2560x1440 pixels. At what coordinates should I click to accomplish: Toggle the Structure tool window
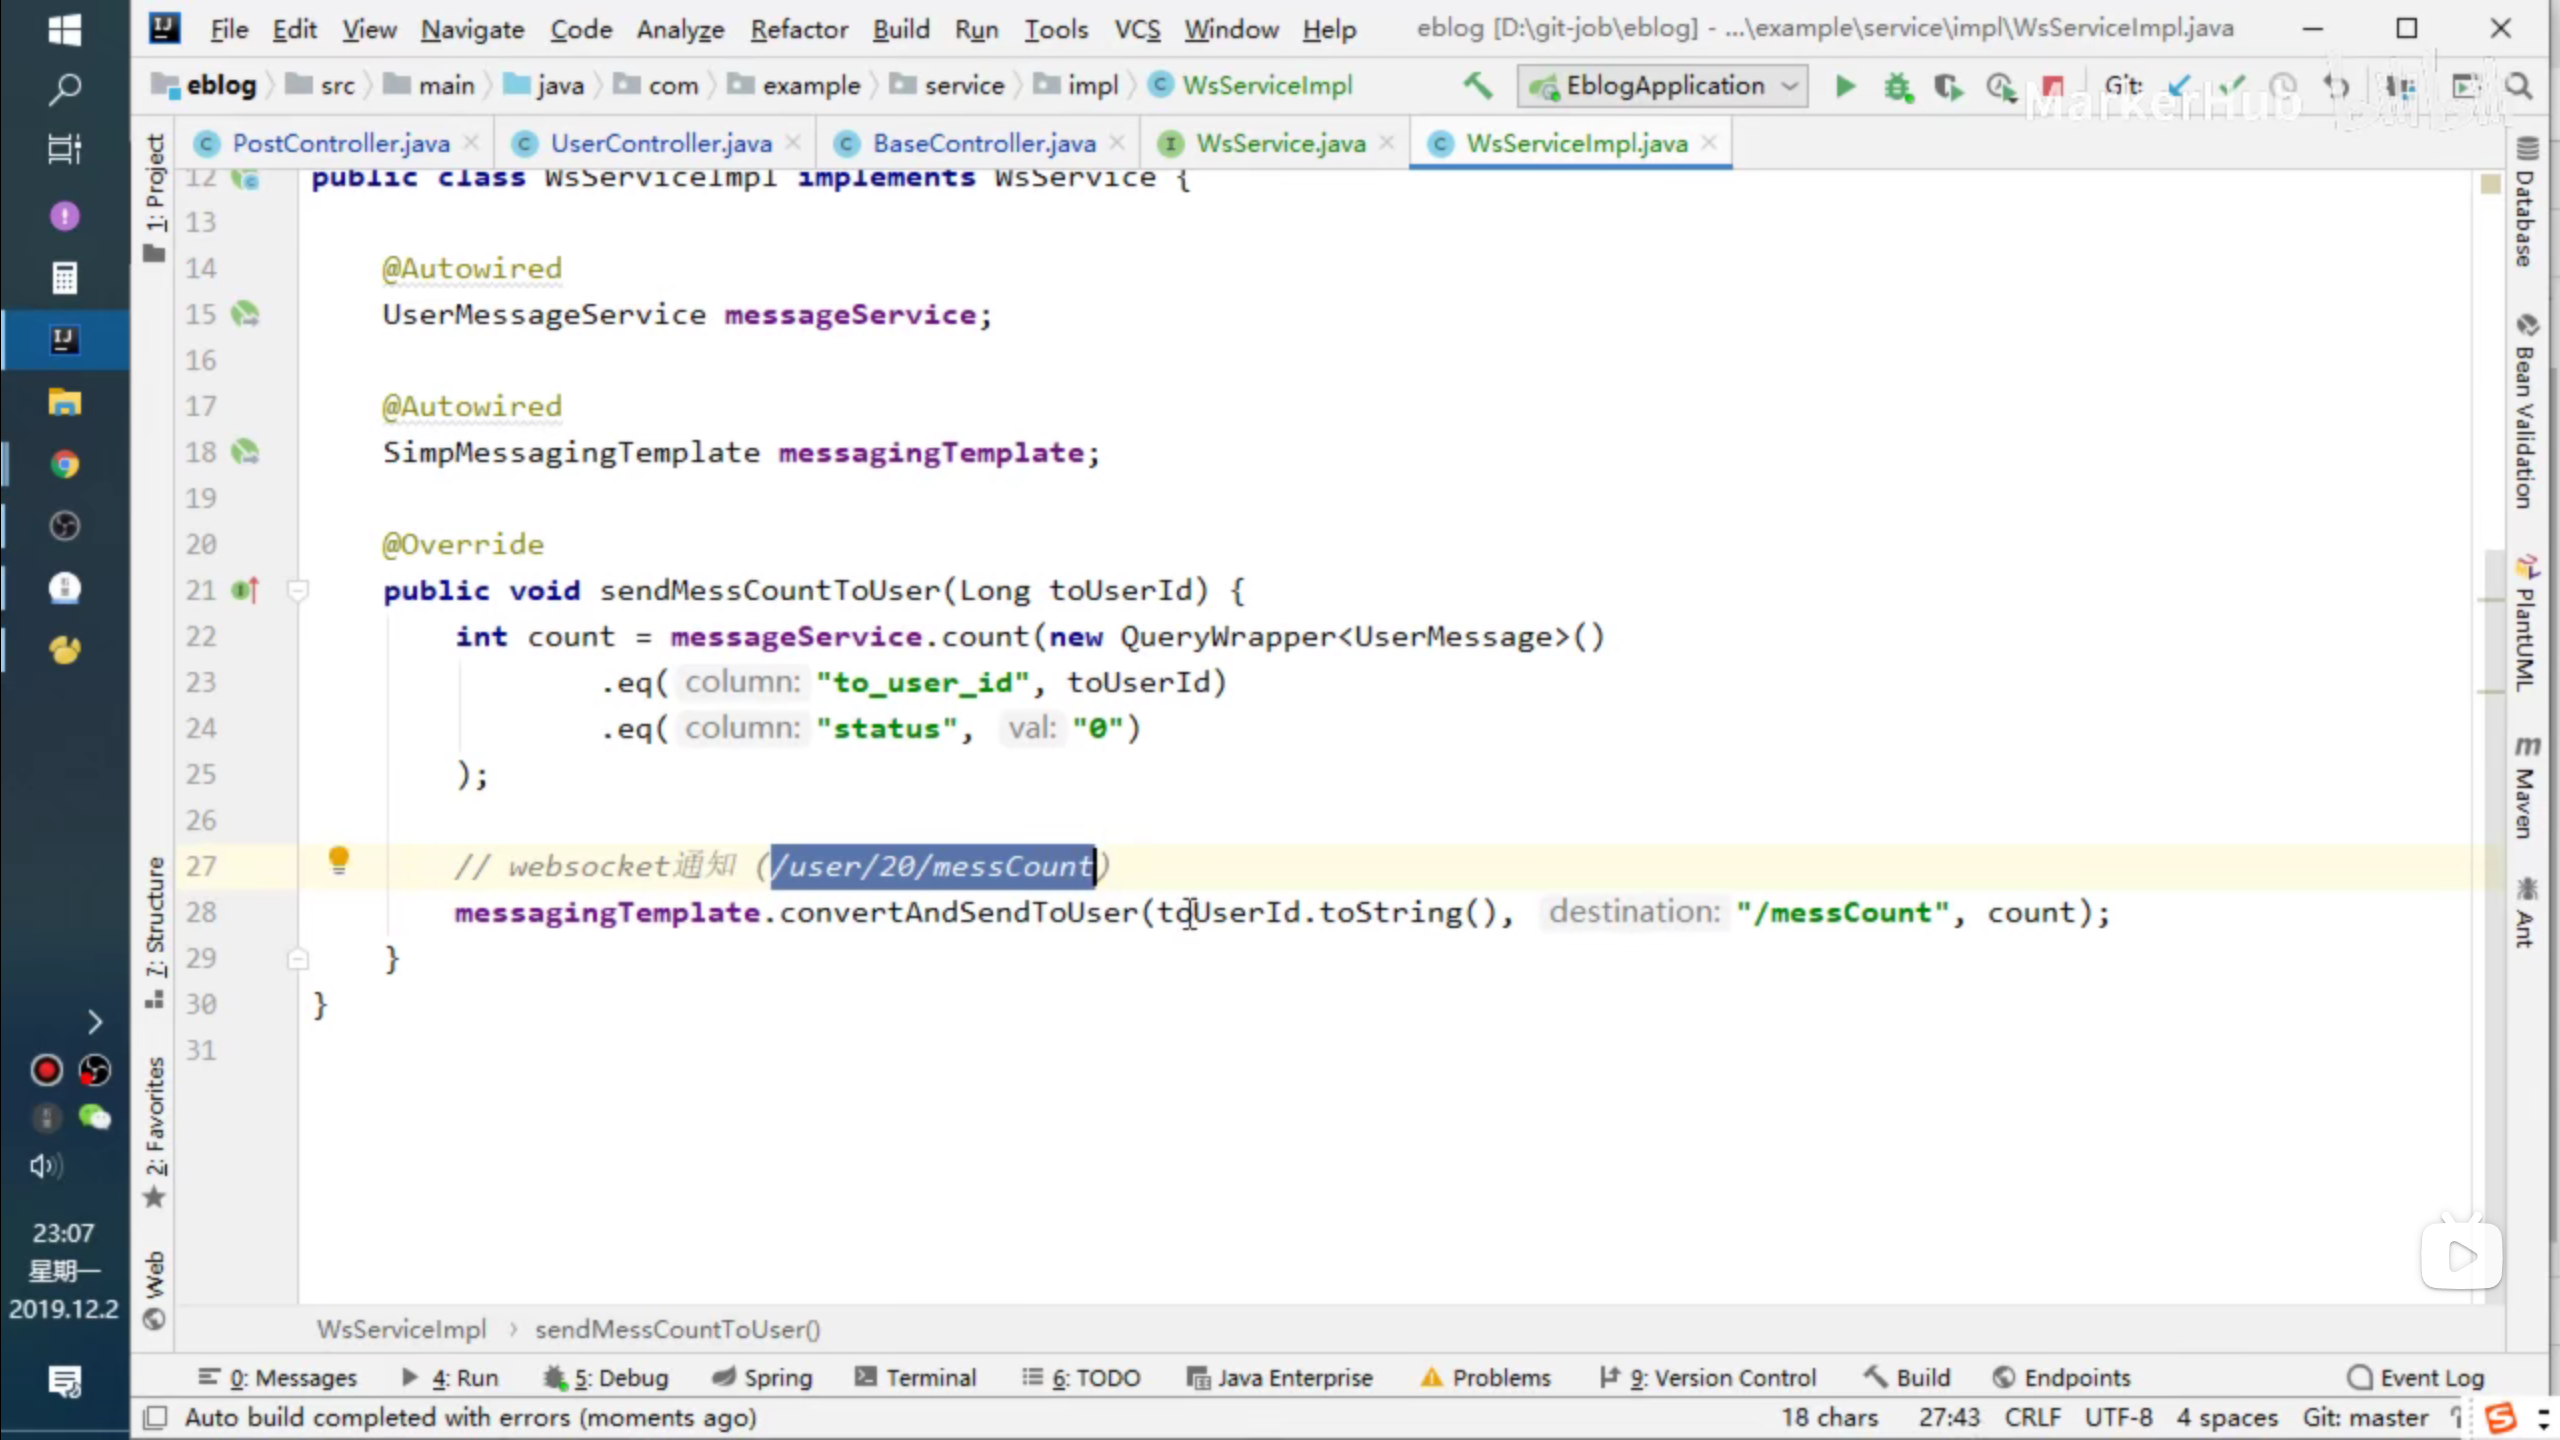click(x=155, y=930)
